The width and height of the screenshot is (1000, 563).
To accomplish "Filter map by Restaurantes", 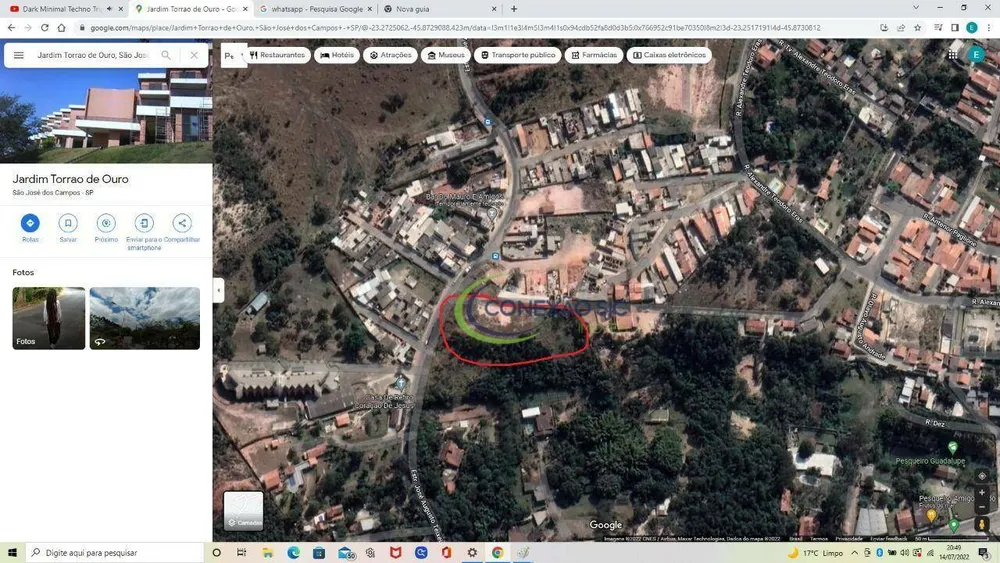I will pyautogui.click(x=278, y=55).
